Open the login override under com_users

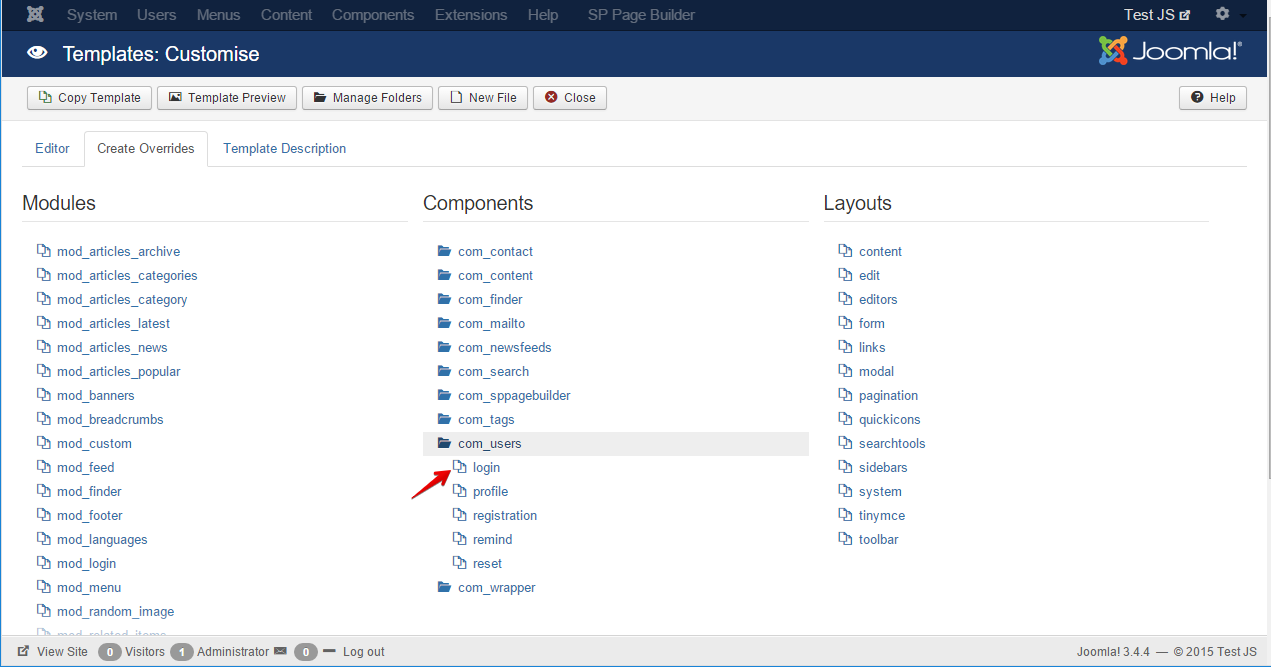487,467
